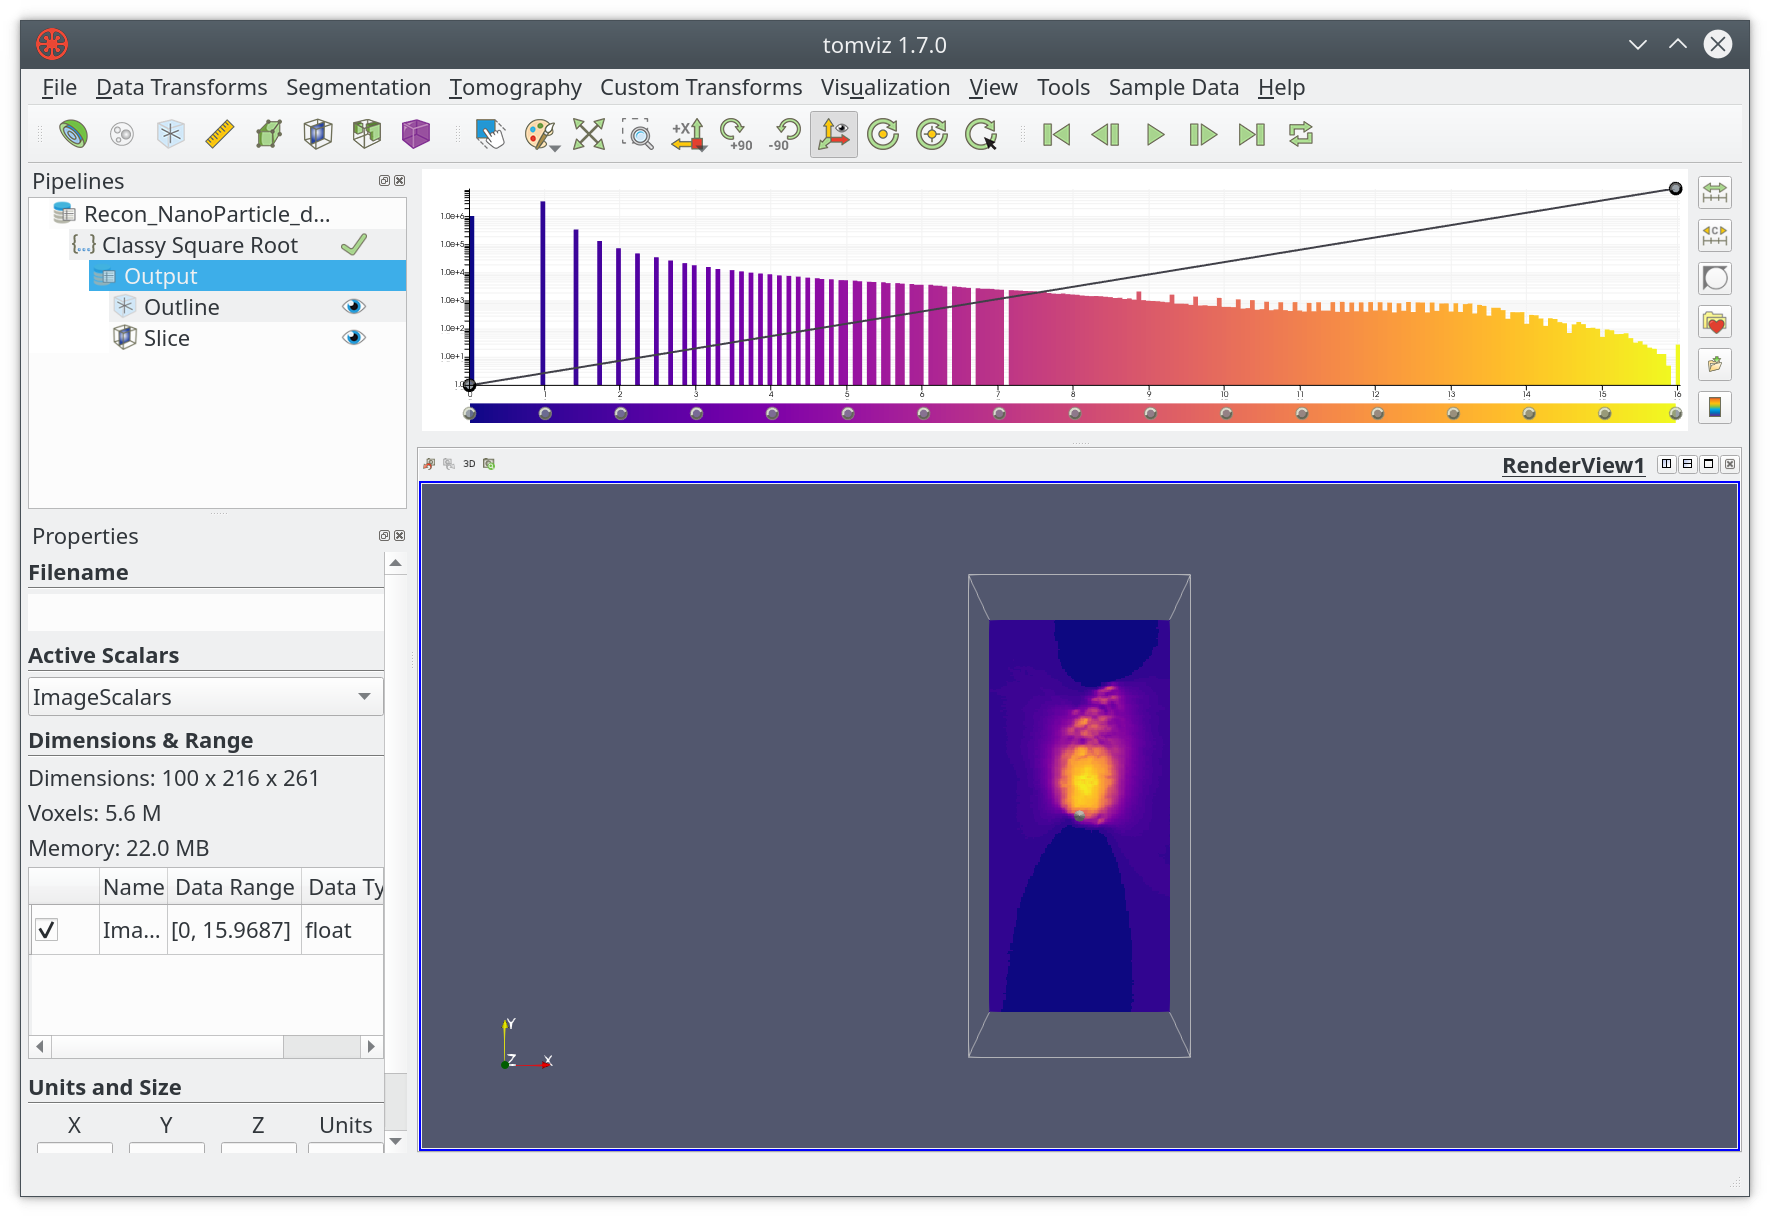Click the Ruler measurement tool icon
This screenshot has width=1770, height=1217.
tap(219, 134)
